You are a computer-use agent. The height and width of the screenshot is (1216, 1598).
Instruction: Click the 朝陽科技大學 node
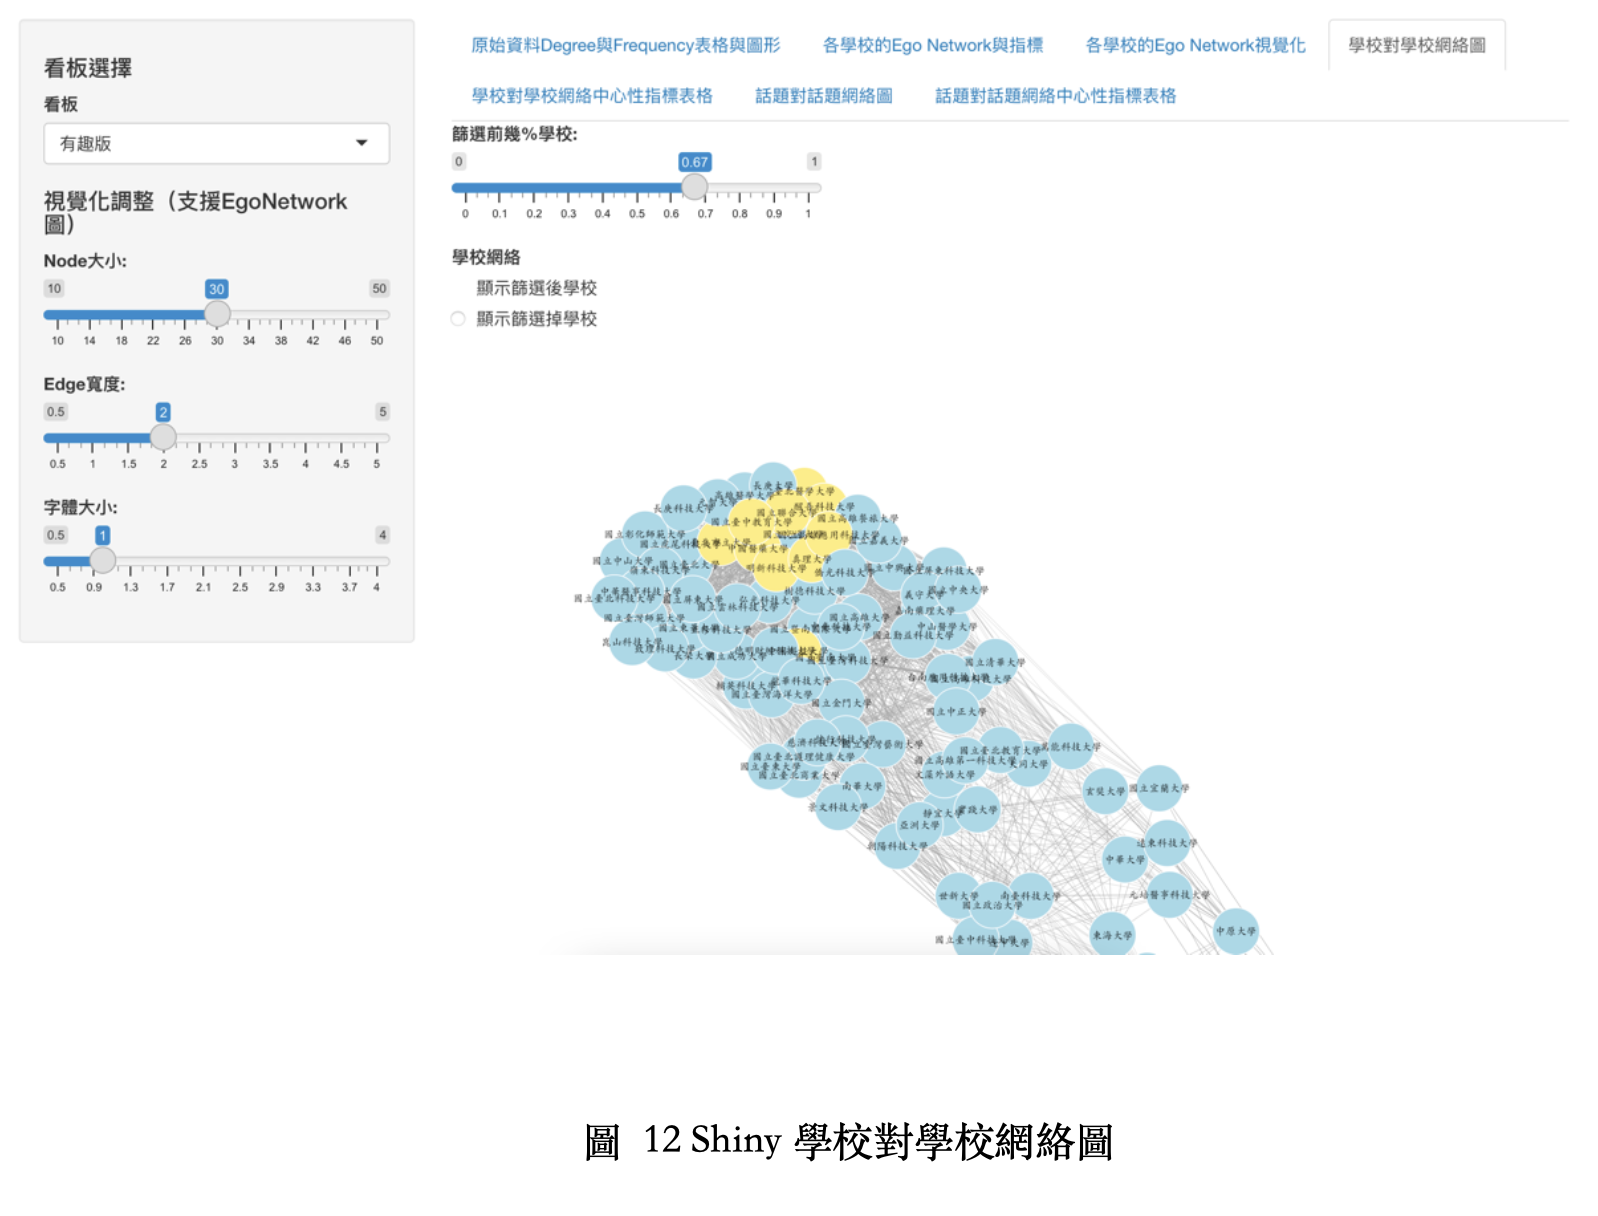tap(897, 846)
